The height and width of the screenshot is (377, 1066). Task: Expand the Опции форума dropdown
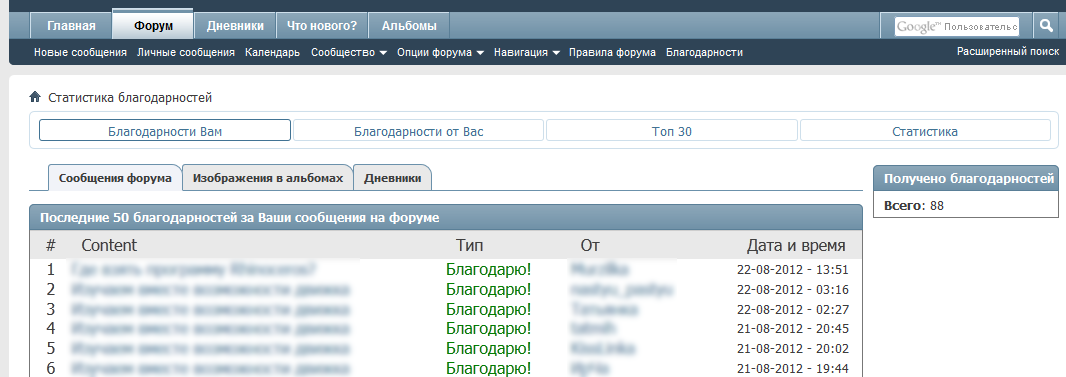[441, 52]
